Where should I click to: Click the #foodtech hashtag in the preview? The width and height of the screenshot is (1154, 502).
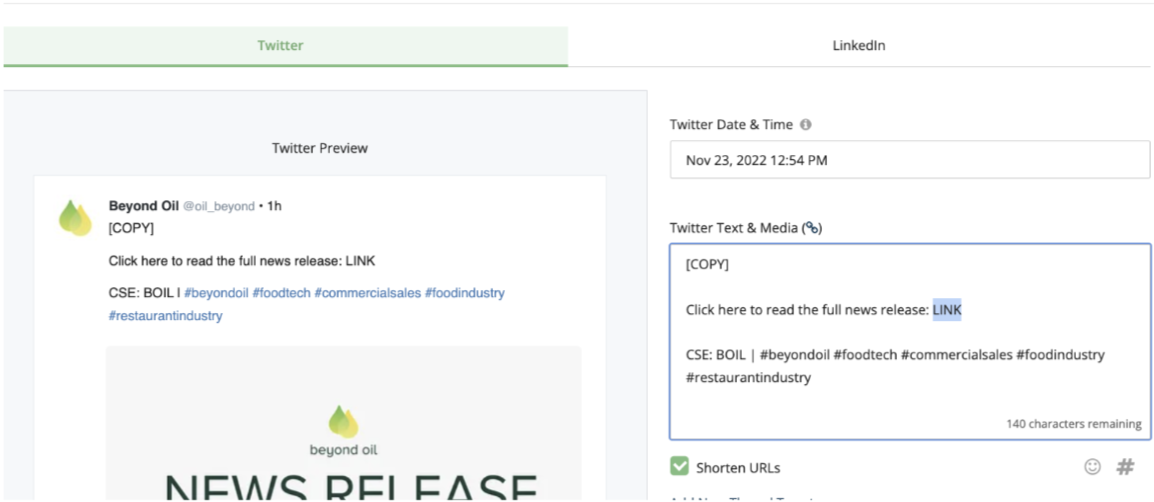[281, 293]
